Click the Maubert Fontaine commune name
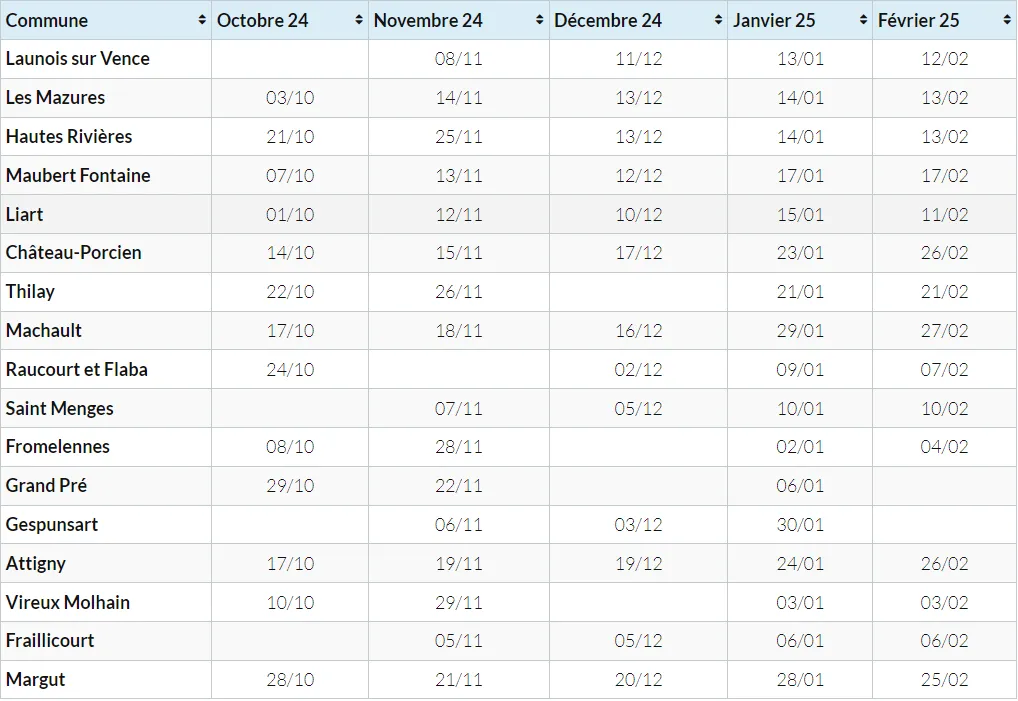Screen dimensions: 1018x701 (78, 176)
